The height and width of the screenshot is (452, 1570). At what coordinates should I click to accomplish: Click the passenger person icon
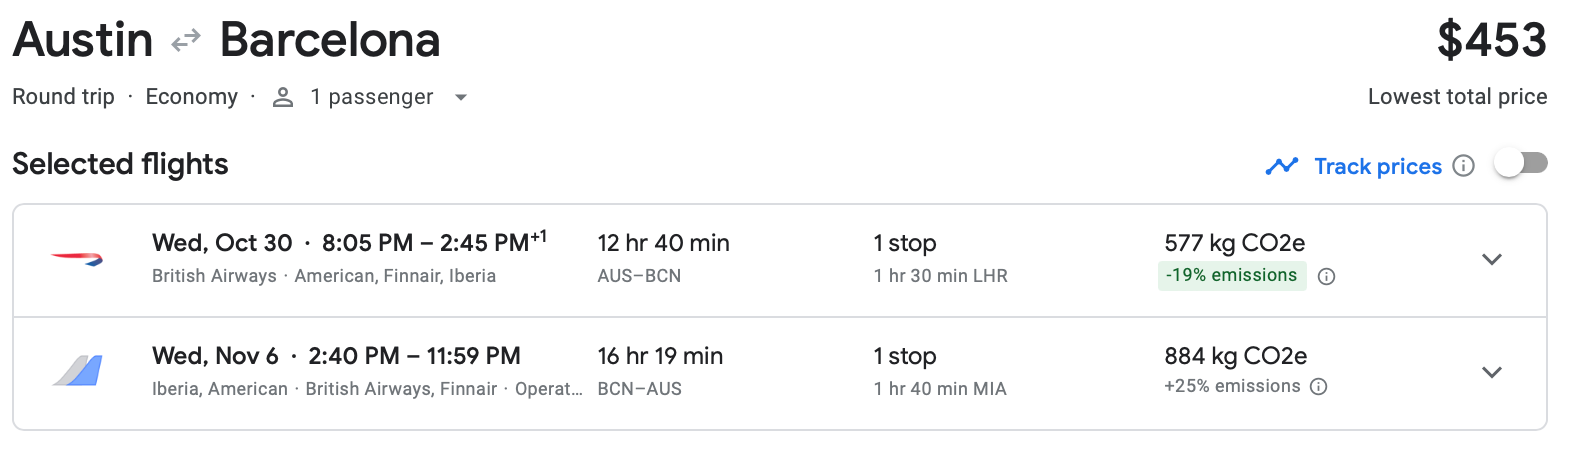[283, 97]
